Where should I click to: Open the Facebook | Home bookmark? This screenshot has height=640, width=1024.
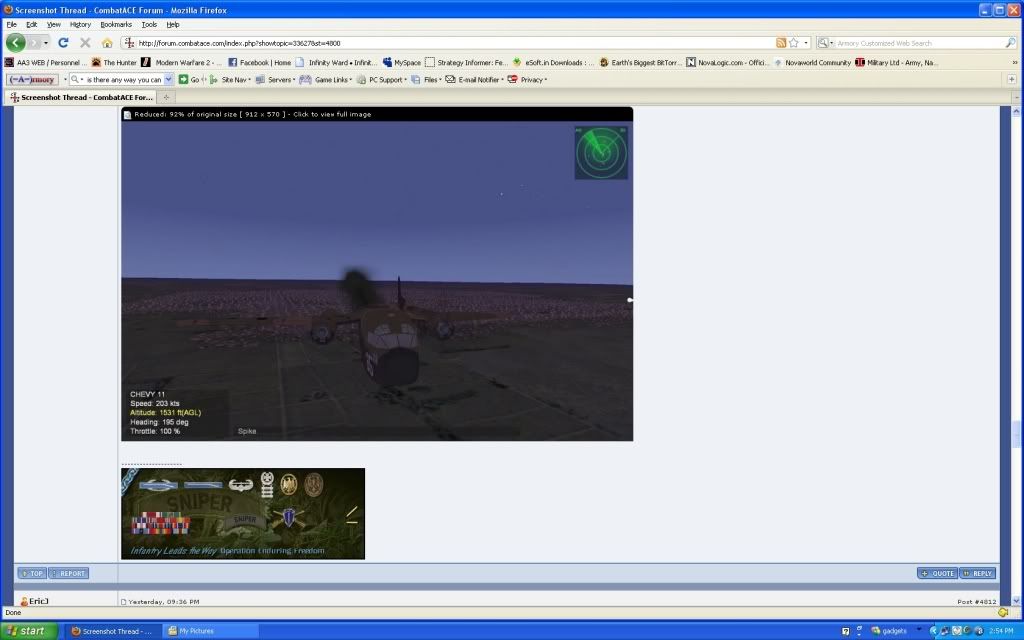point(259,63)
